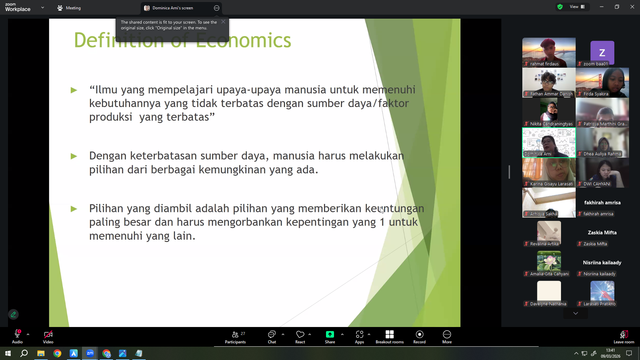Select Zaskia Mifta participant tile
The width and height of the screenshot is (640, 360).
click(602, 233)
